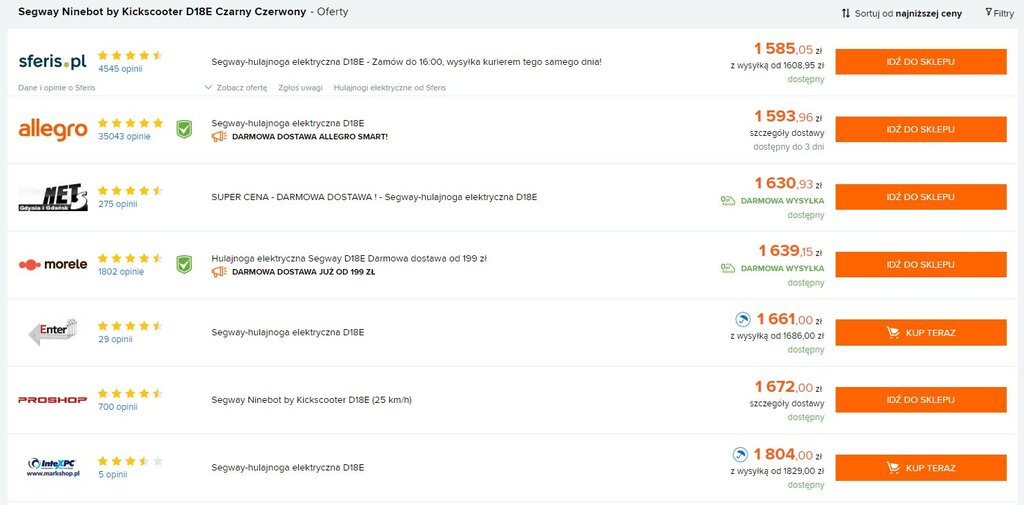Image resolution: width=1024 pixels, height=505 pixels.
Task: Click price 1 672,00 zł
Action: click(x=788, y=387)
